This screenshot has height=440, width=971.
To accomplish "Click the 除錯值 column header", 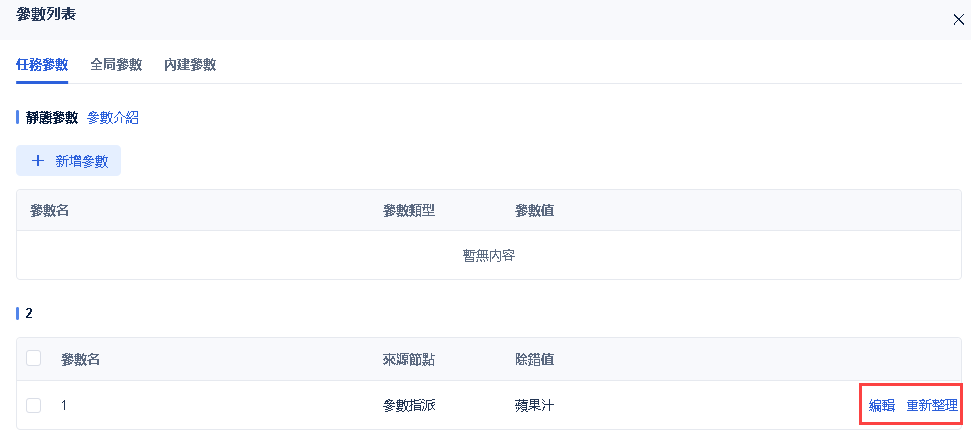I will point(534,359).
